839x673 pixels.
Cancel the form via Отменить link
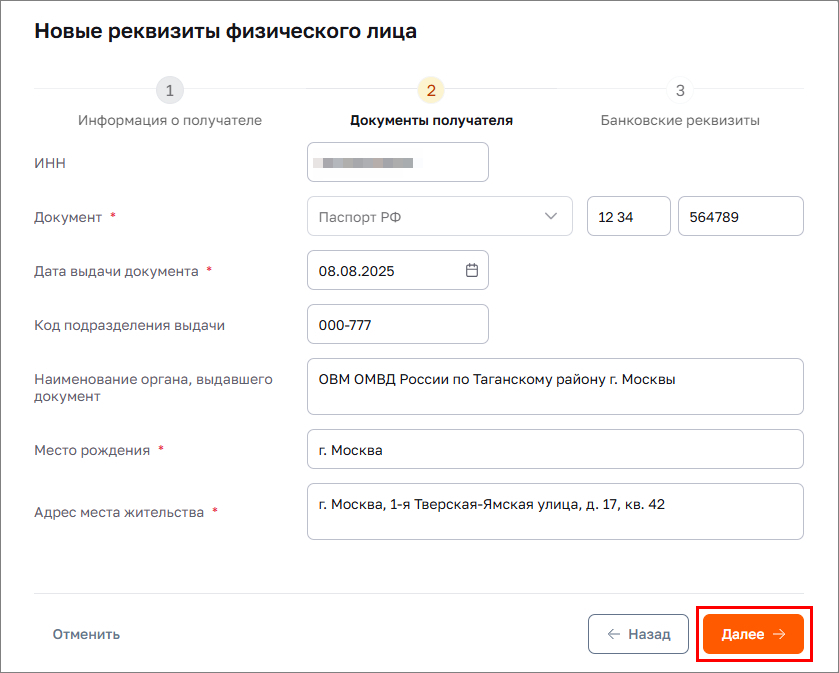pos(86,633)
